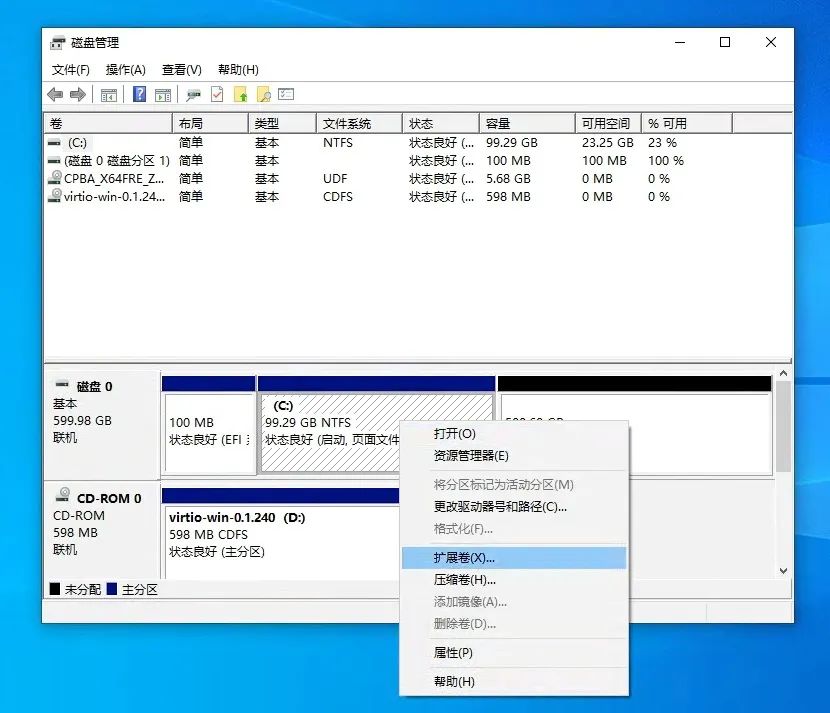Choose 属性(P) in the context menu
Screen dimensions: 830x713
pos(513,653)
